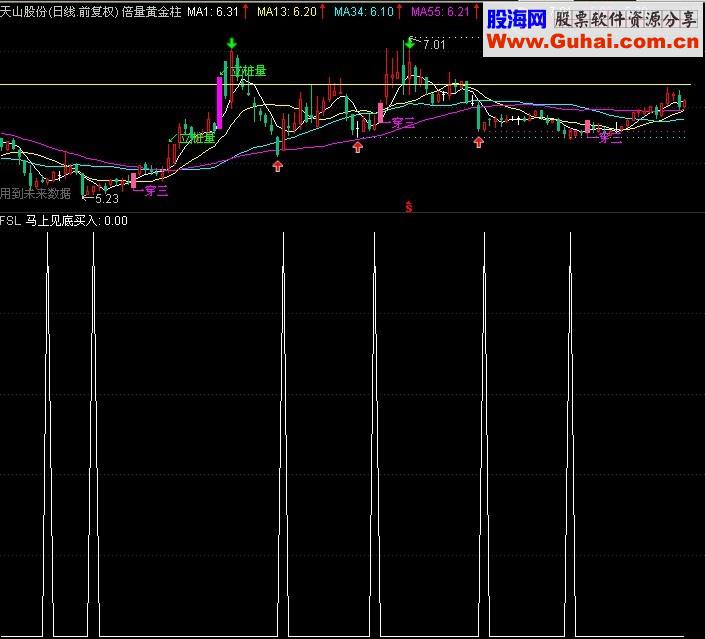Click the last spike in the FSL panel
This screenshot has width=705, height=639.
pyautogui.click(x=570, y=434)
